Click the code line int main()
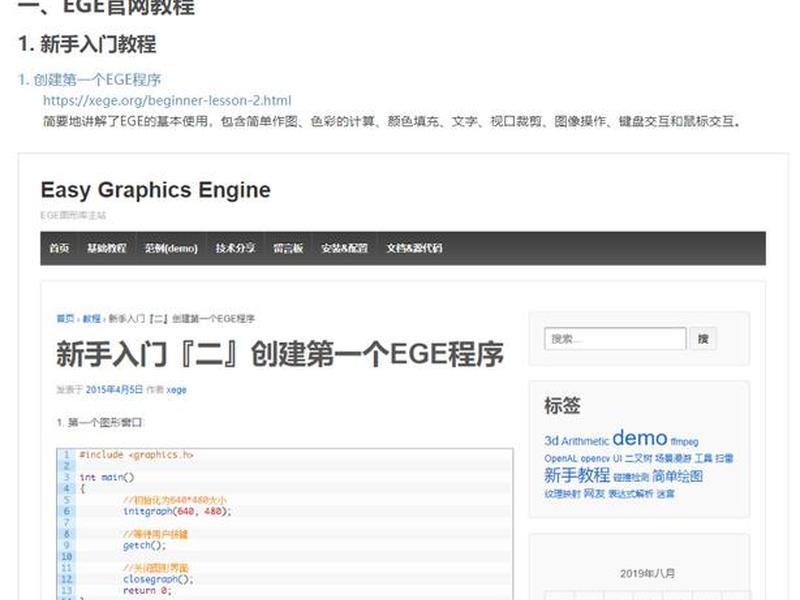800x600 pixels. pos(107,477)
